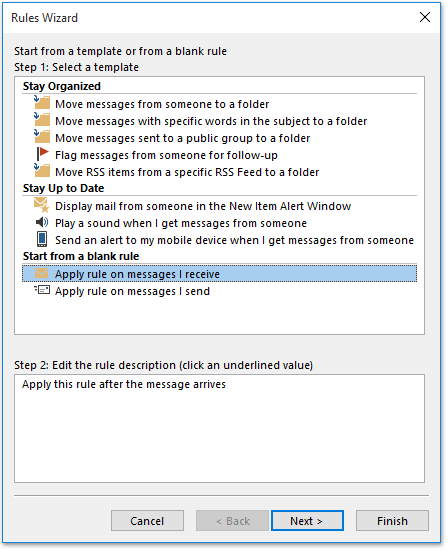This screenshot has width=447, height=551.
Task: Click the Finish button
Action: (392, 521)
